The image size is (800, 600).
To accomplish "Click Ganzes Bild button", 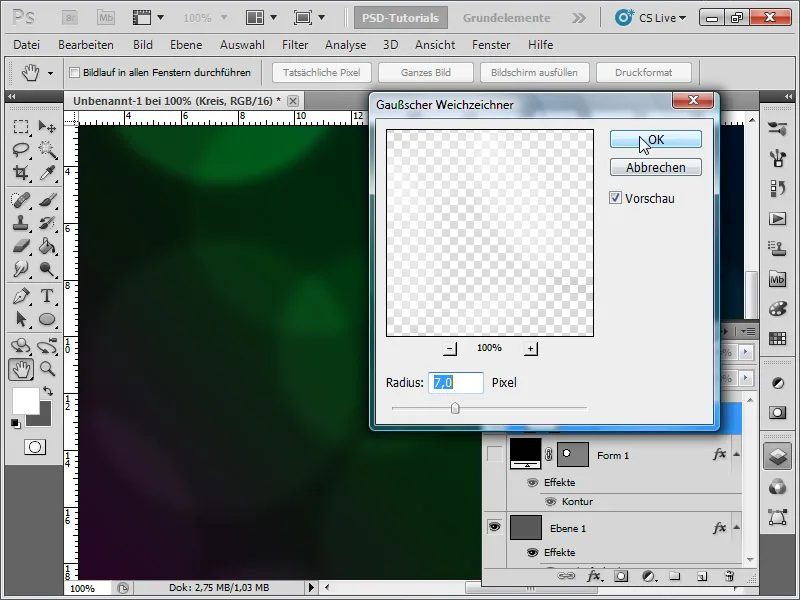I will pyautogui.click(x=426, y=72).
